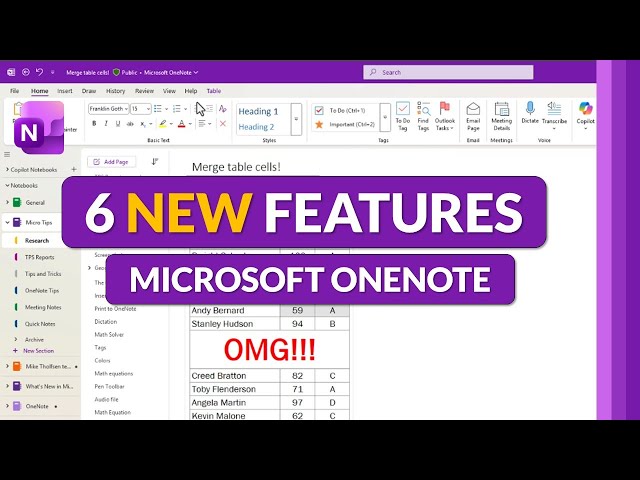Expand the Tags gallery
Screen dimensions: 640x480
point(385,117)
